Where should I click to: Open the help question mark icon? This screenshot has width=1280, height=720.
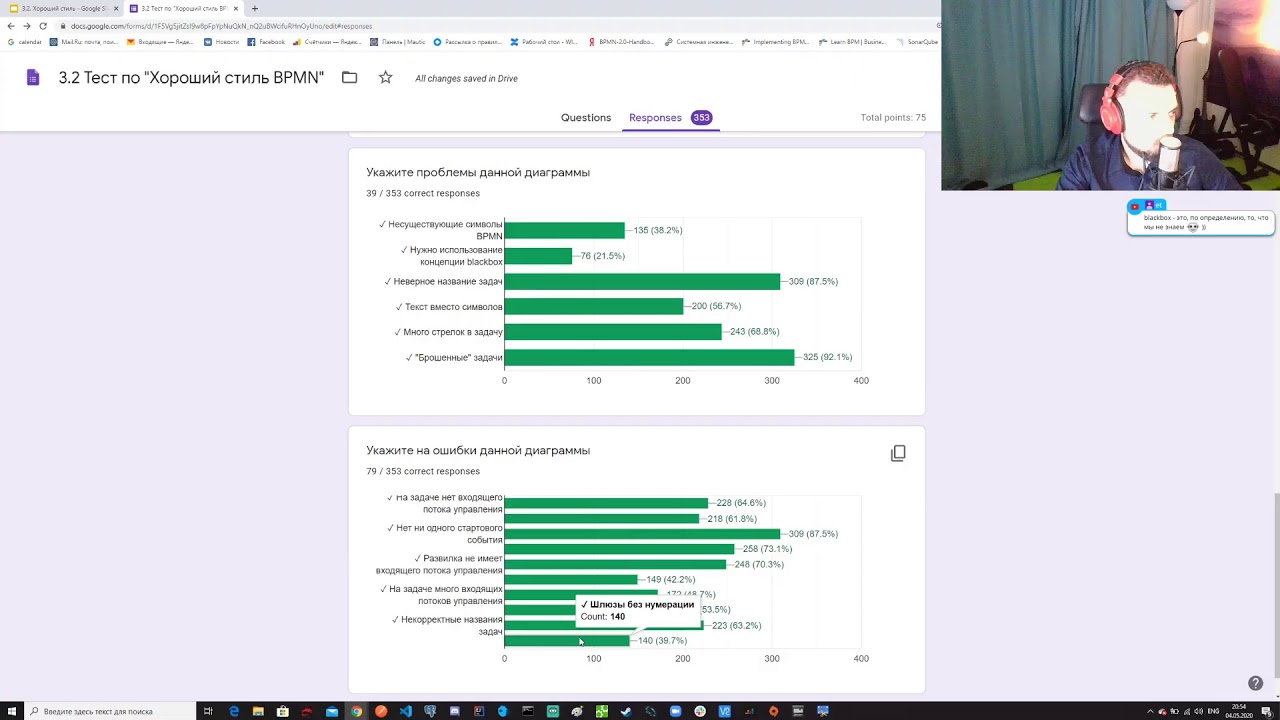point(1255,683)
